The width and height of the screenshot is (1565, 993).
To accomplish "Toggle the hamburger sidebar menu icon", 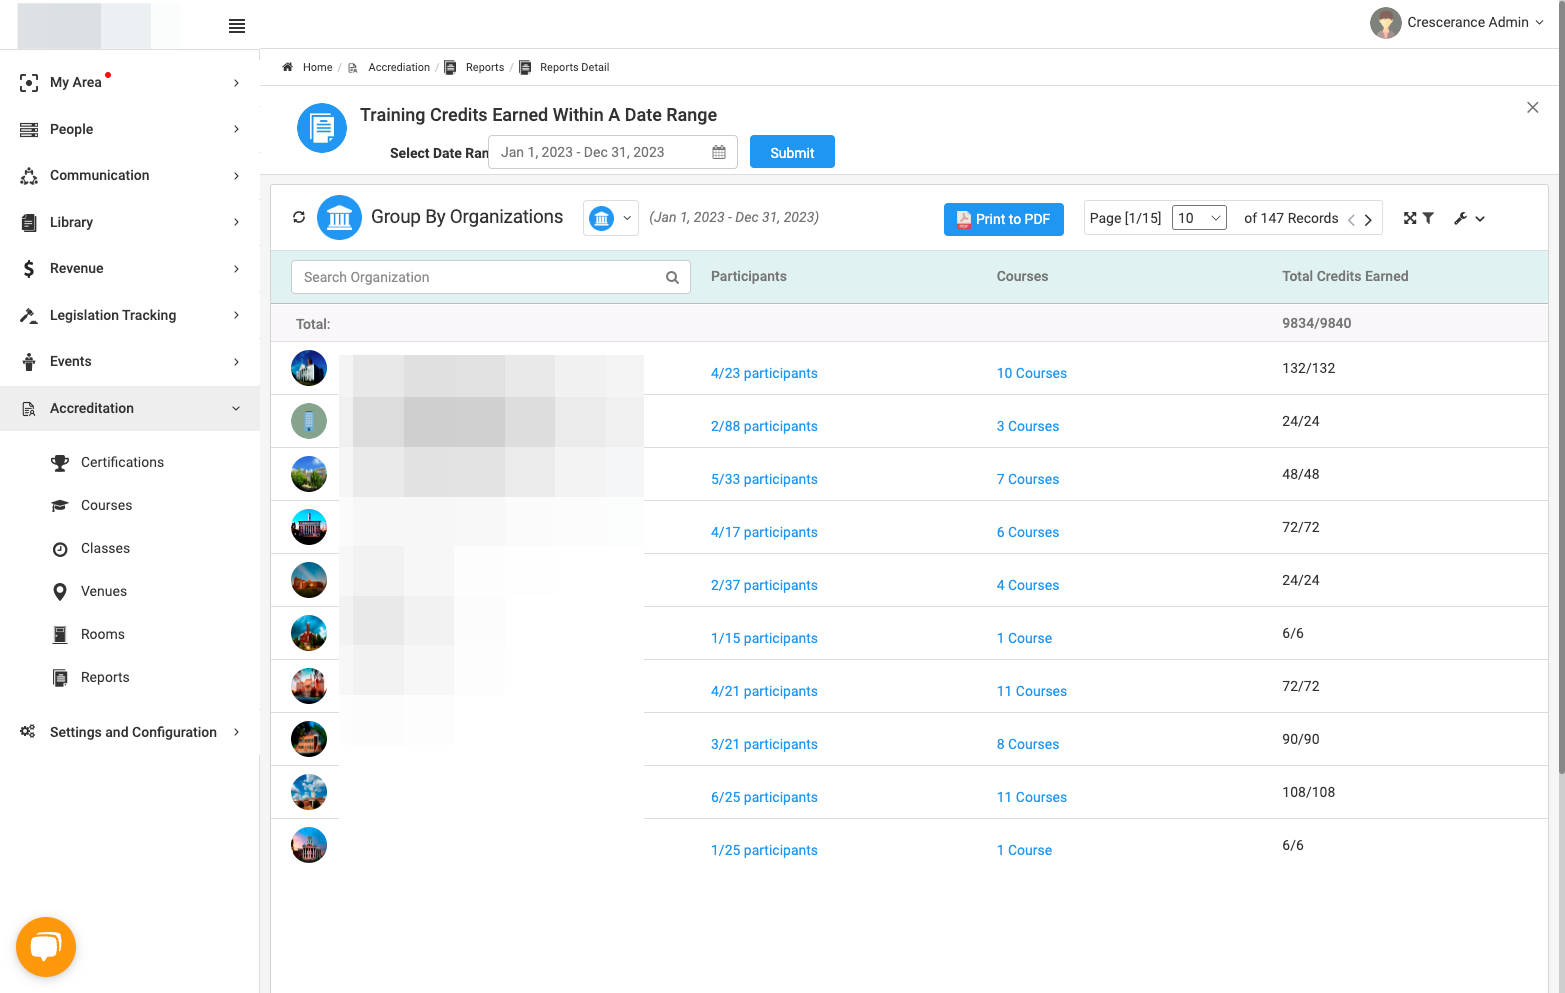I will pos(237,26).
